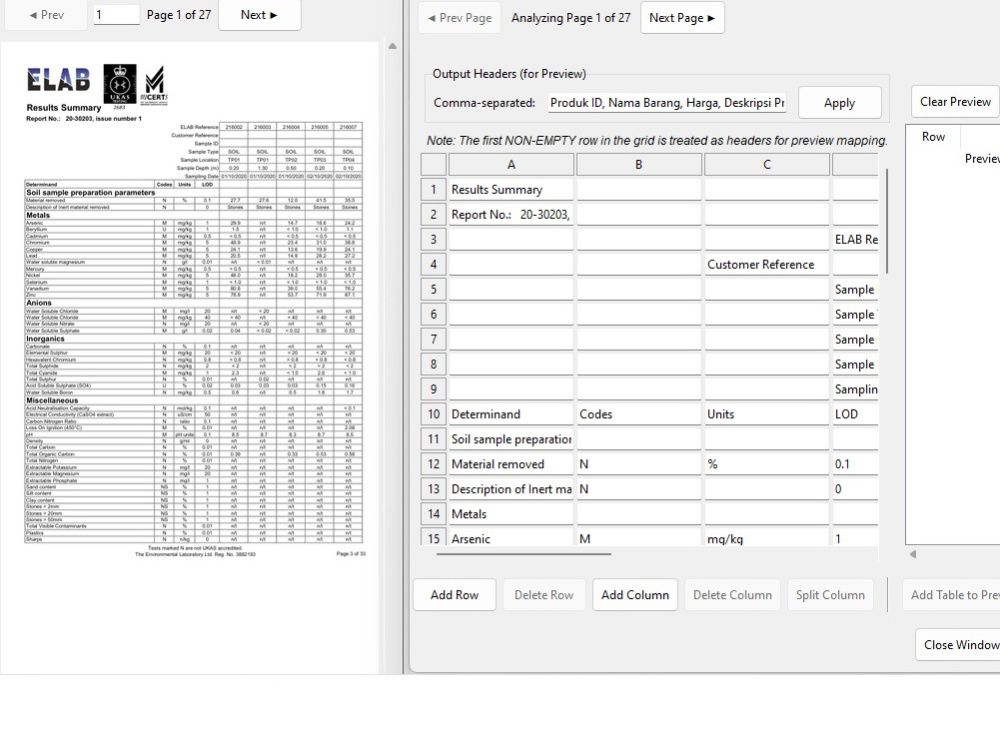Image resolution: width=1000 pixels, height=749 pixels.
Task: Click the Delete Column button
Action: click(732, 595)
